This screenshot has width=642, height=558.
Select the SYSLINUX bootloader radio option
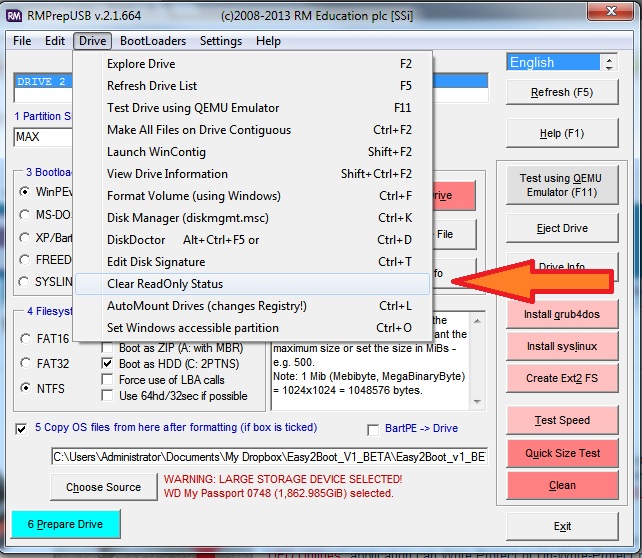24,282
